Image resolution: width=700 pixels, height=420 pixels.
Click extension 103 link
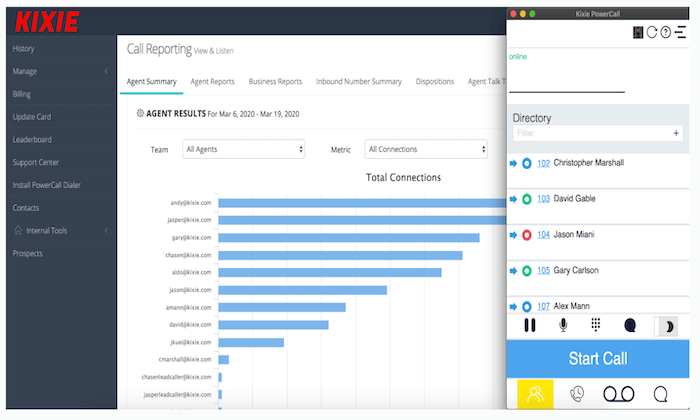click(543, 199)
